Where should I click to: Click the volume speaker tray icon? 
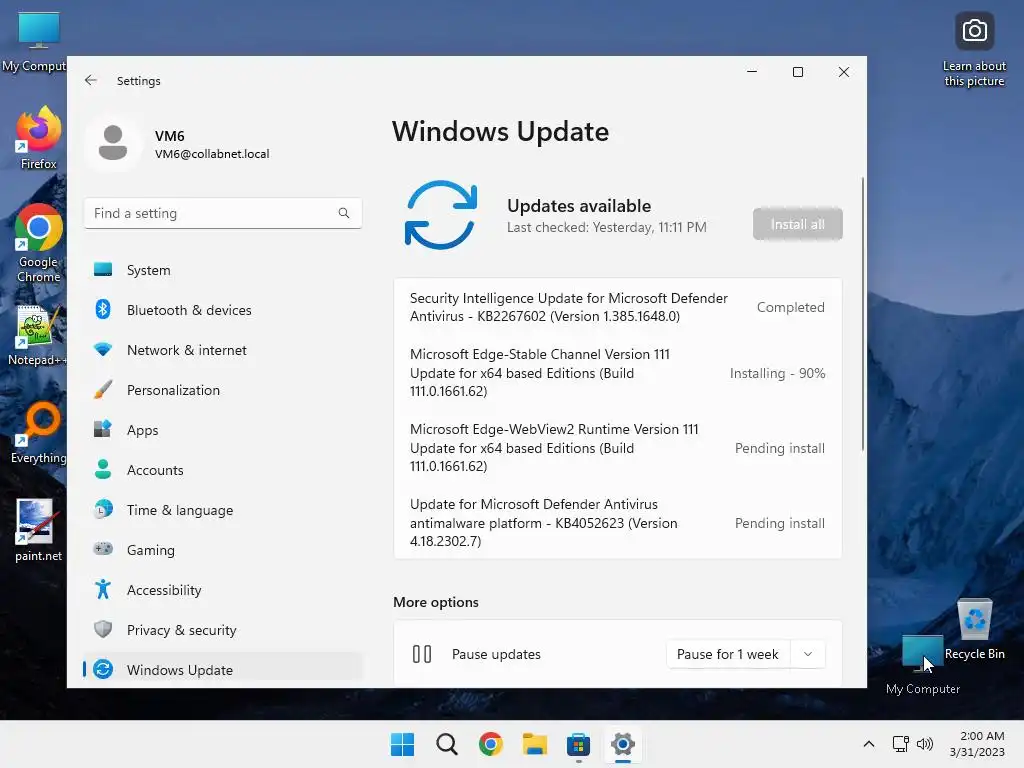(925, 744)
